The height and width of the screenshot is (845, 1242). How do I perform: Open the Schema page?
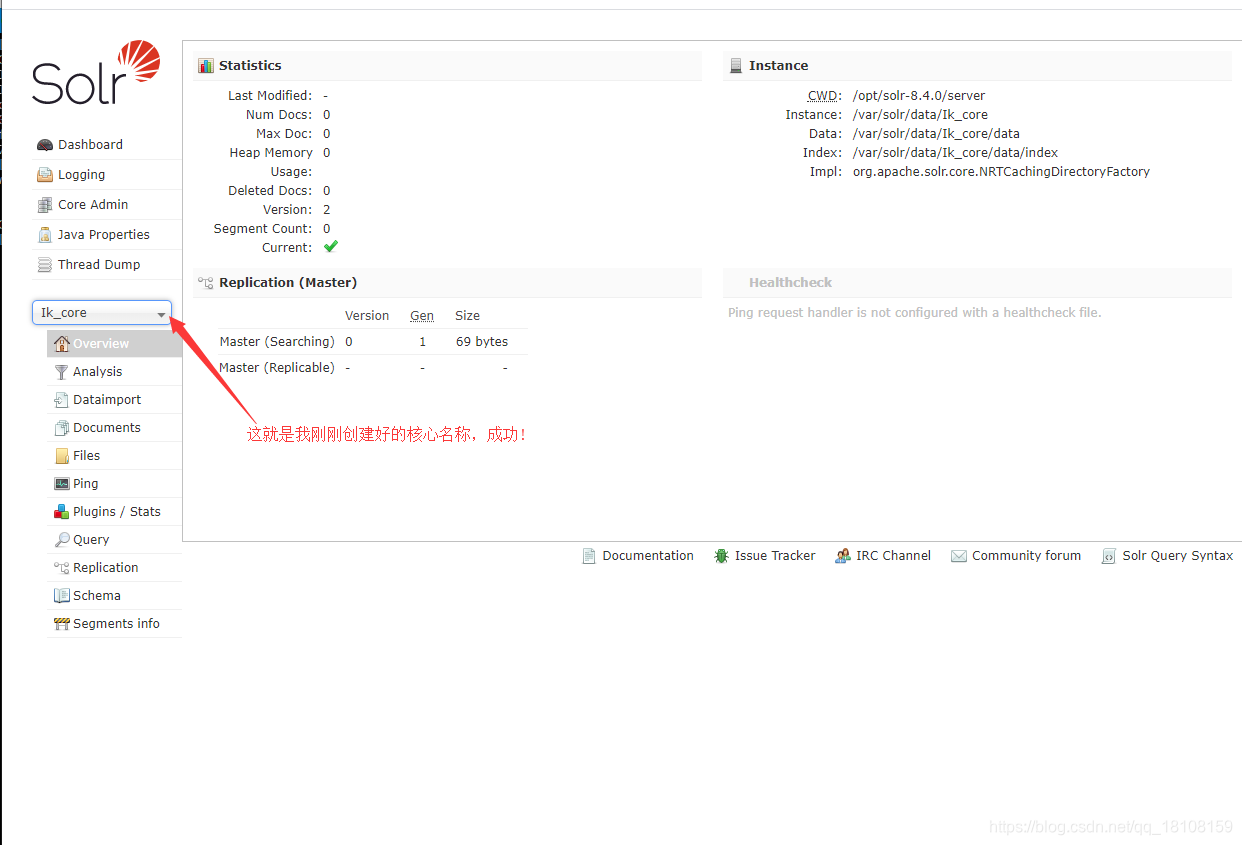[96, 595]
